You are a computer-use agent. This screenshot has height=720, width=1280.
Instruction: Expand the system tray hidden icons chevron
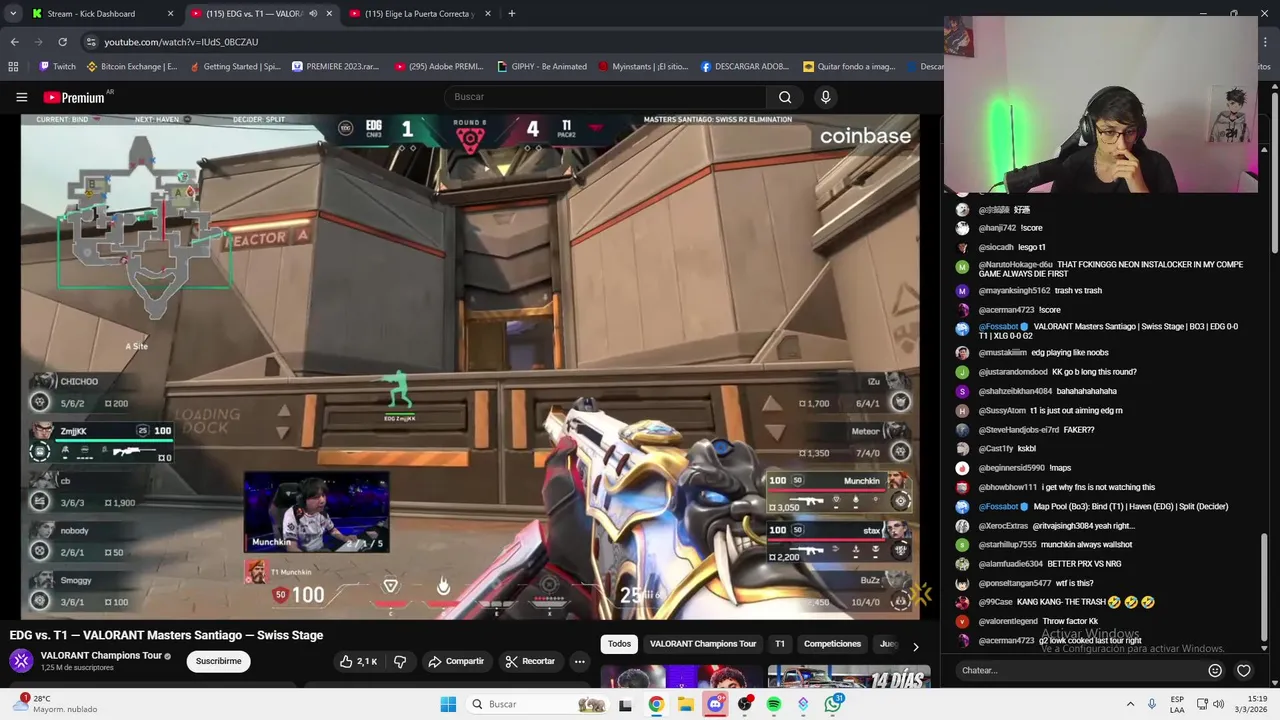[x=1130, y=704]
